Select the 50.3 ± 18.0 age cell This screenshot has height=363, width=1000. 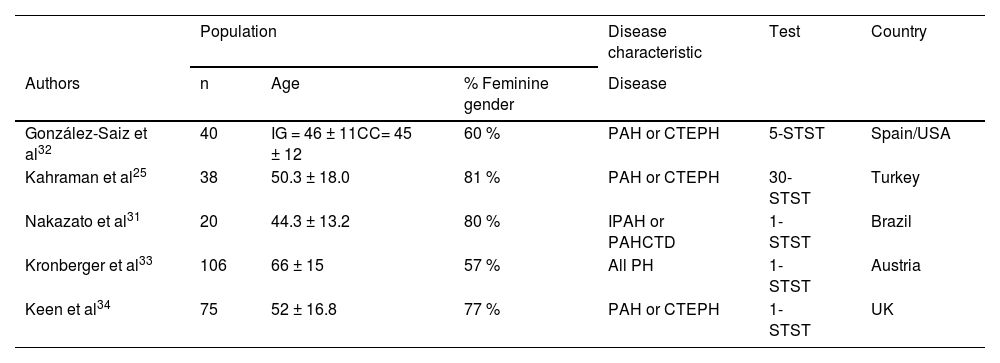pos(310,177)
